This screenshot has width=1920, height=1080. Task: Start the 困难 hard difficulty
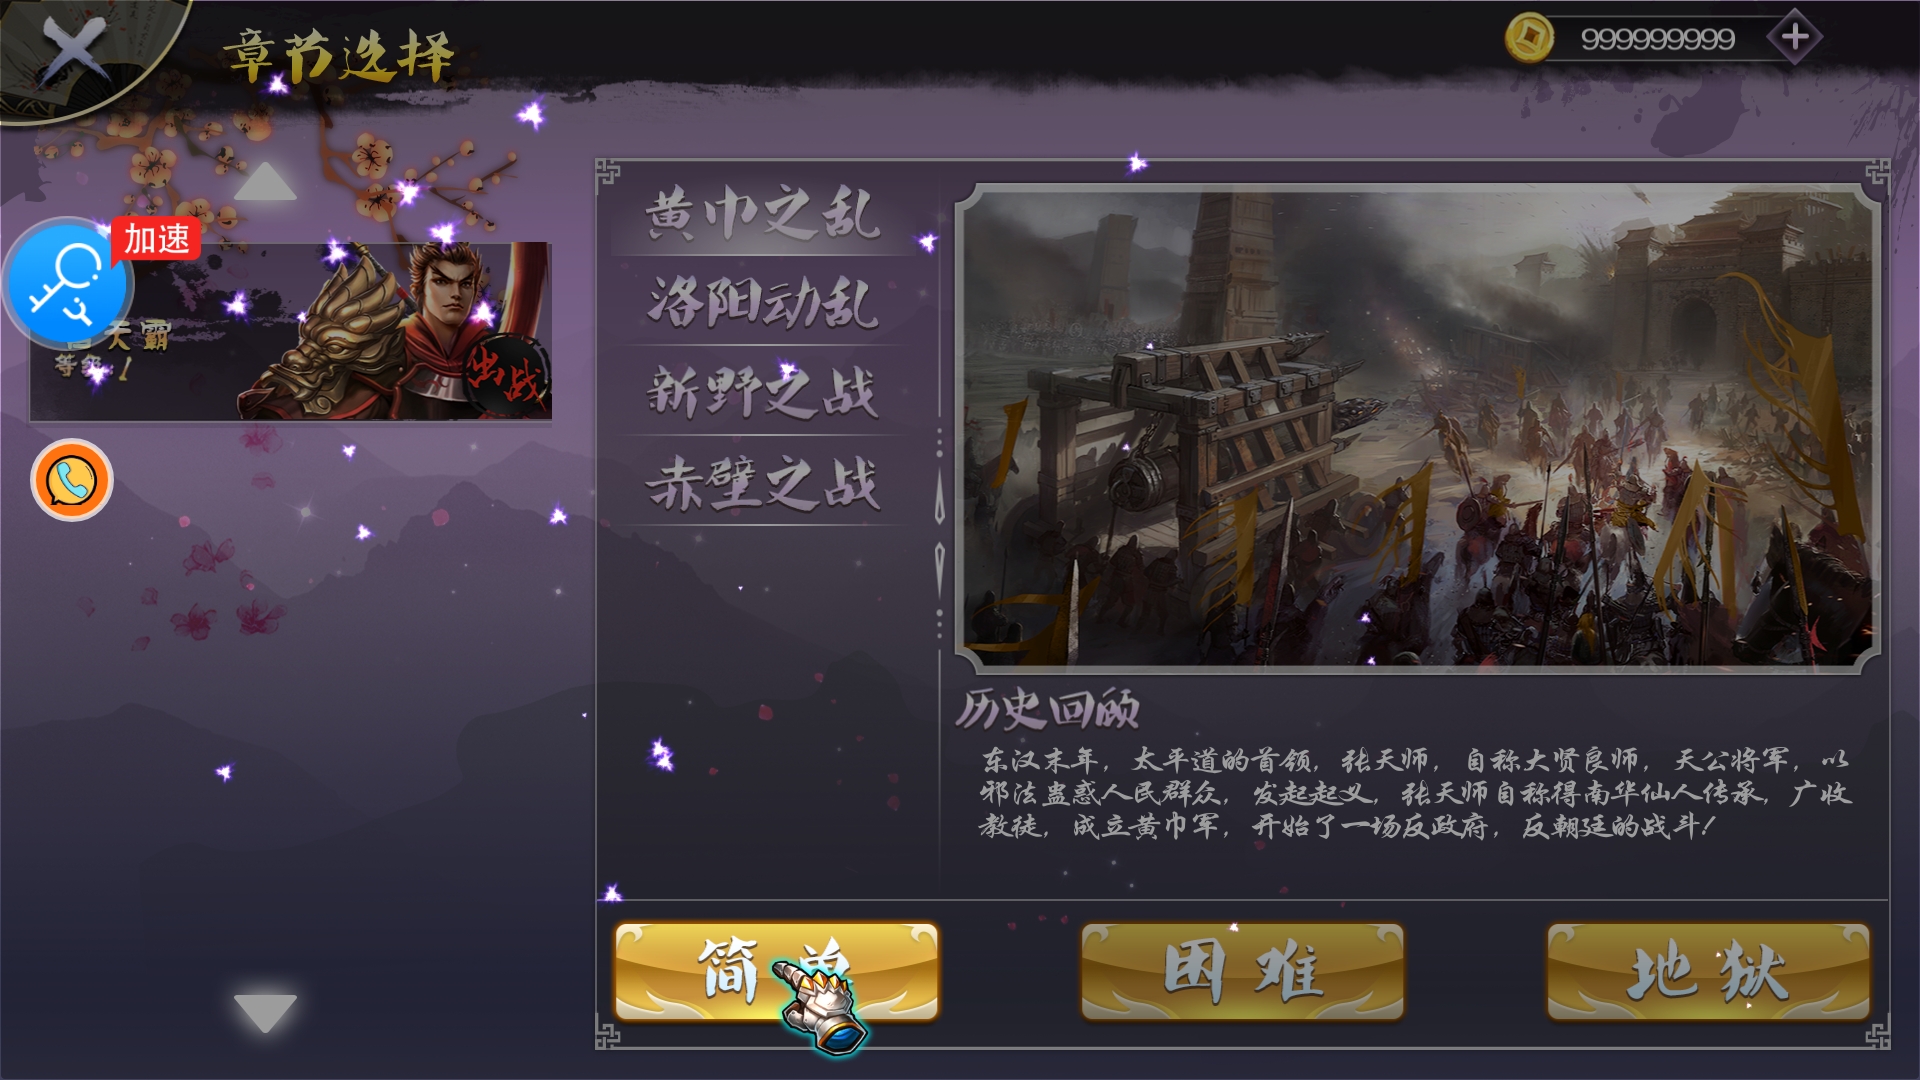(x=1243, y=971)
